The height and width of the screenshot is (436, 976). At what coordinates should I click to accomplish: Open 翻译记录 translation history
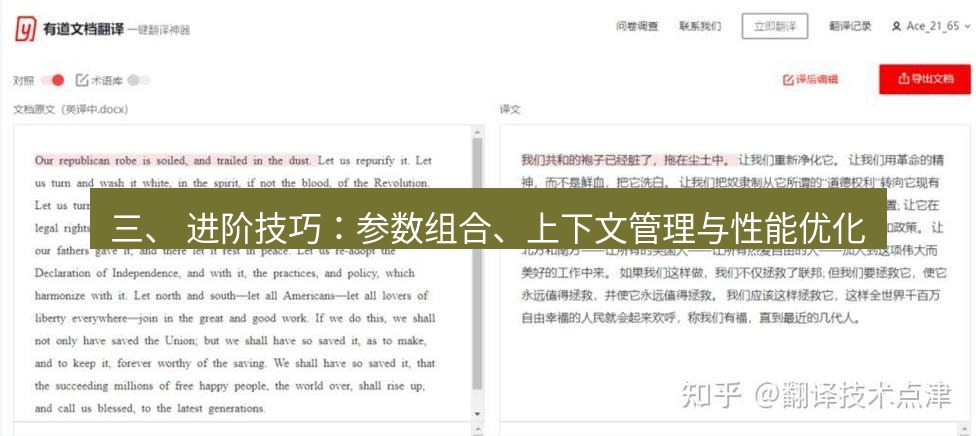pos(850,26)
